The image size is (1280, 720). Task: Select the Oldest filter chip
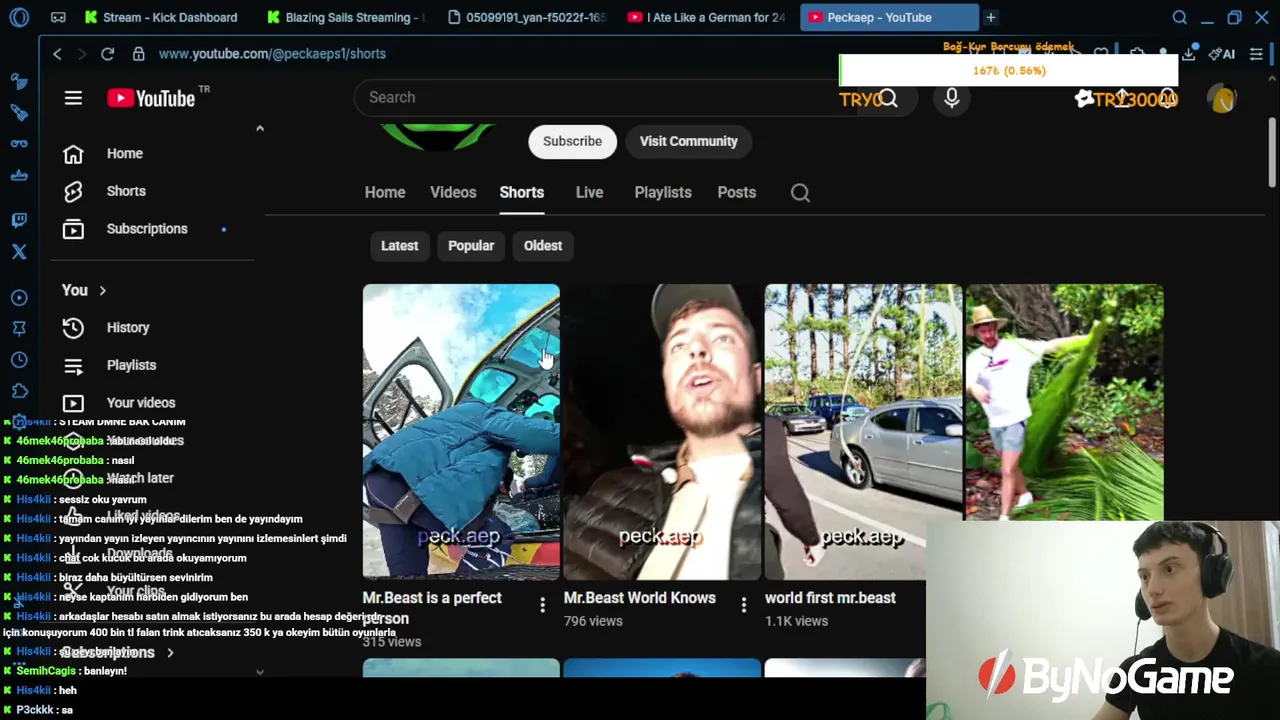click(x=543, y=246)
